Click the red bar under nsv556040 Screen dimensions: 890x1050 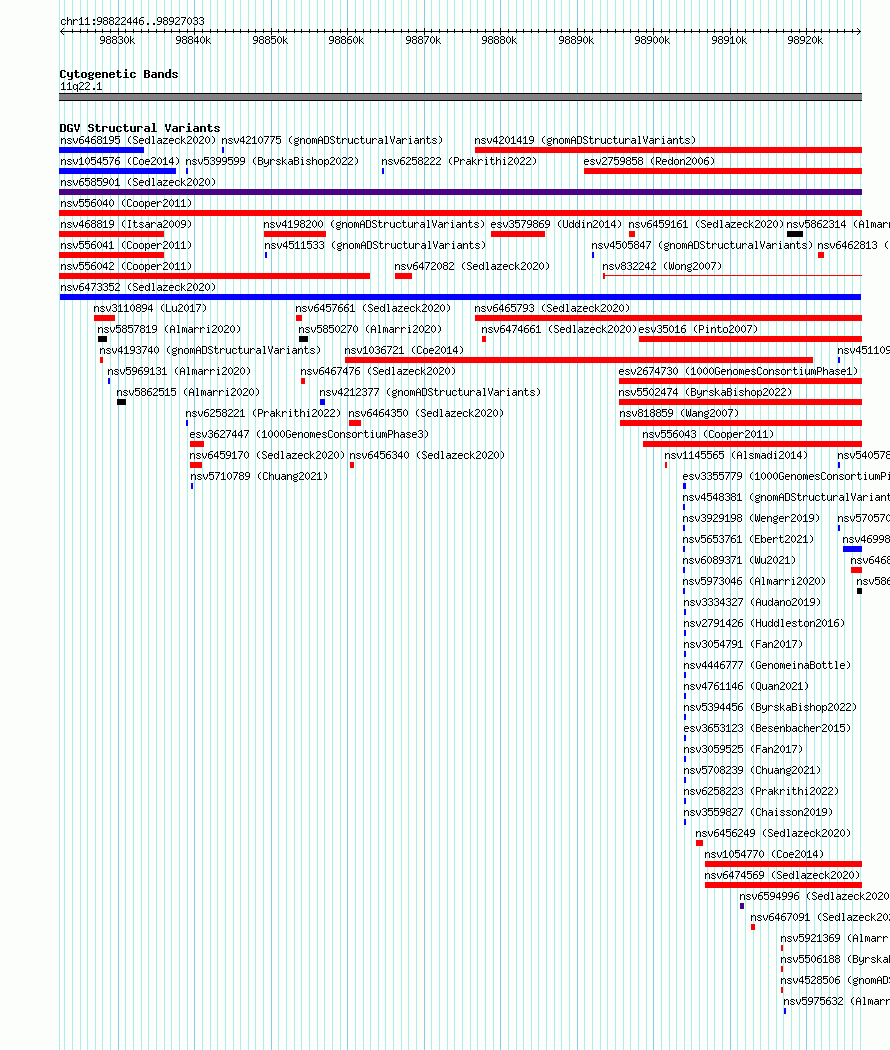click(460, 213)
